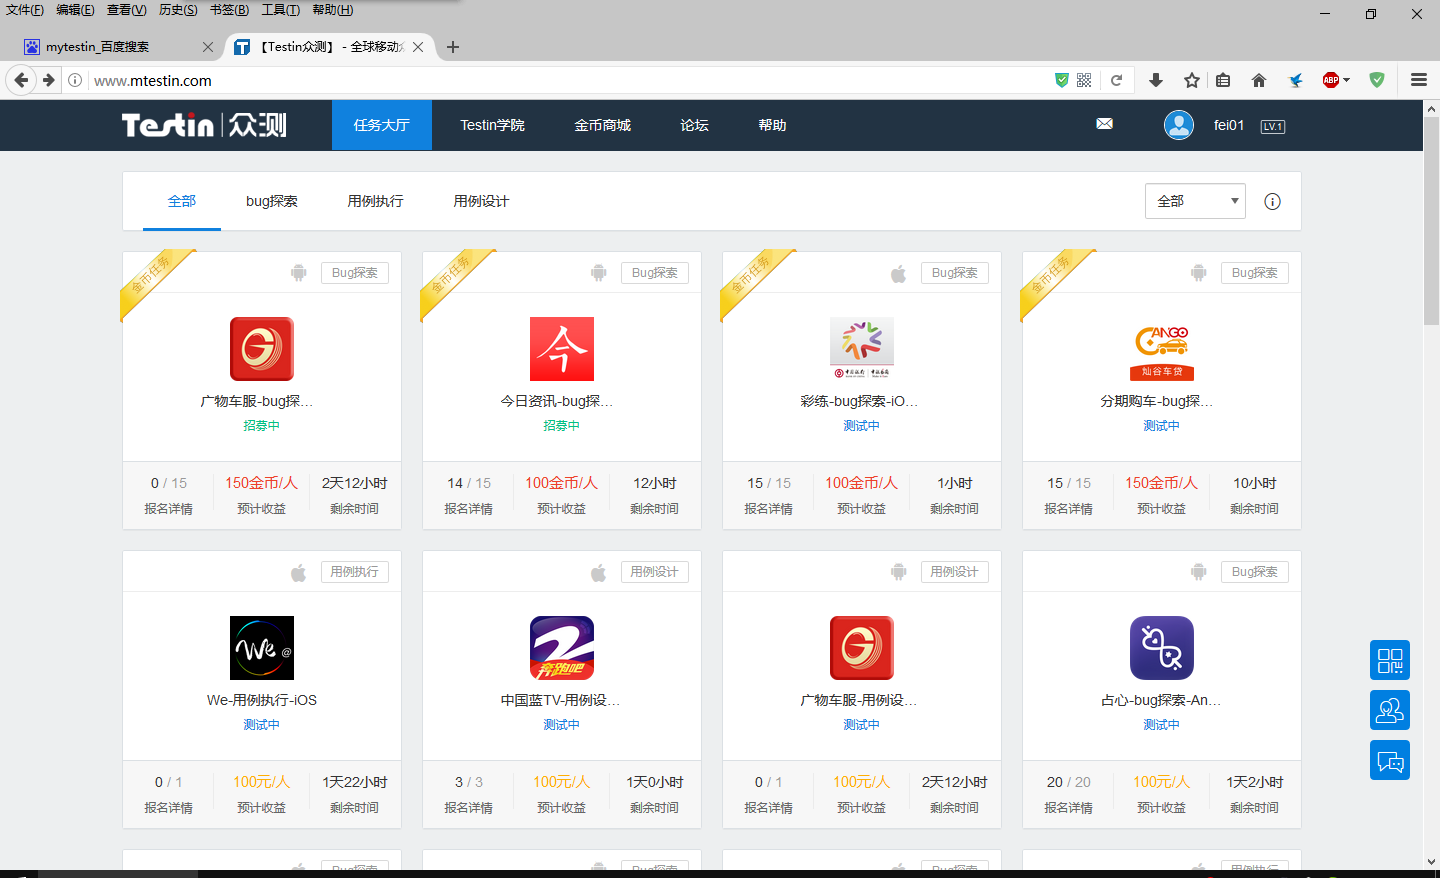Click the info circle icon beside the filter
The width and height of the screenshot is (1440, 878).
click(x=1272, y=202)
